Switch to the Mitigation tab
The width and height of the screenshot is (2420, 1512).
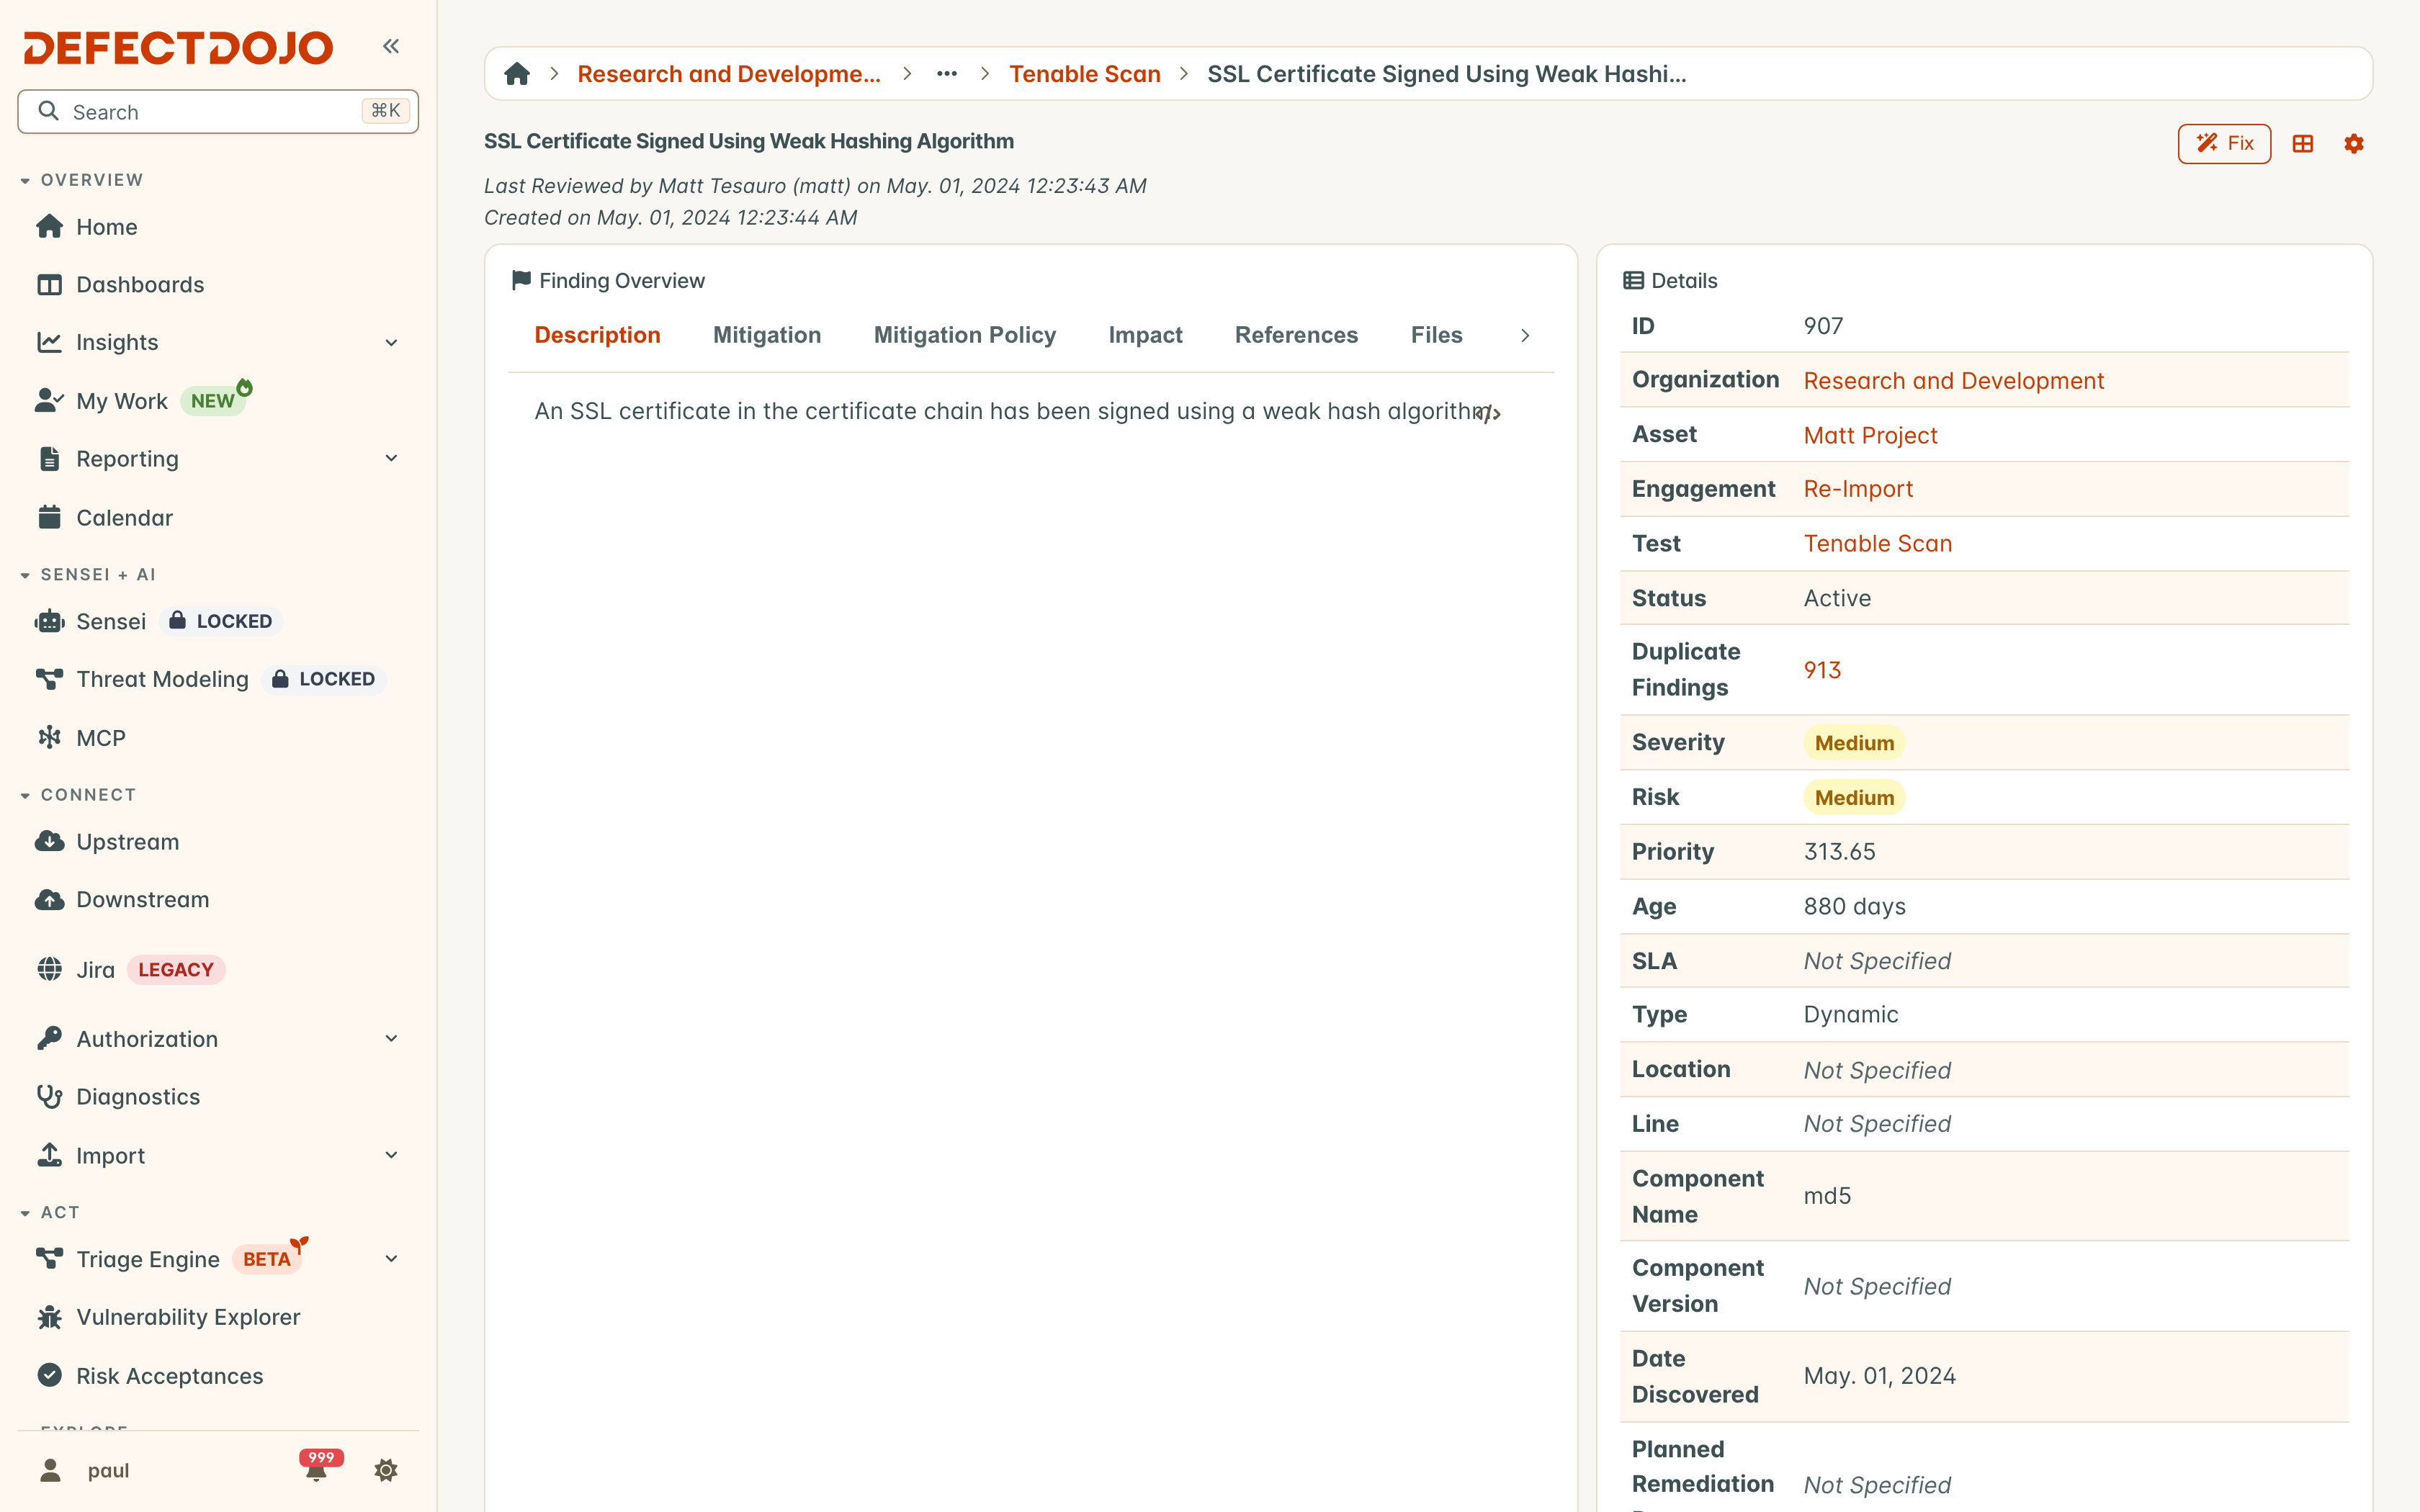[767, 336]
